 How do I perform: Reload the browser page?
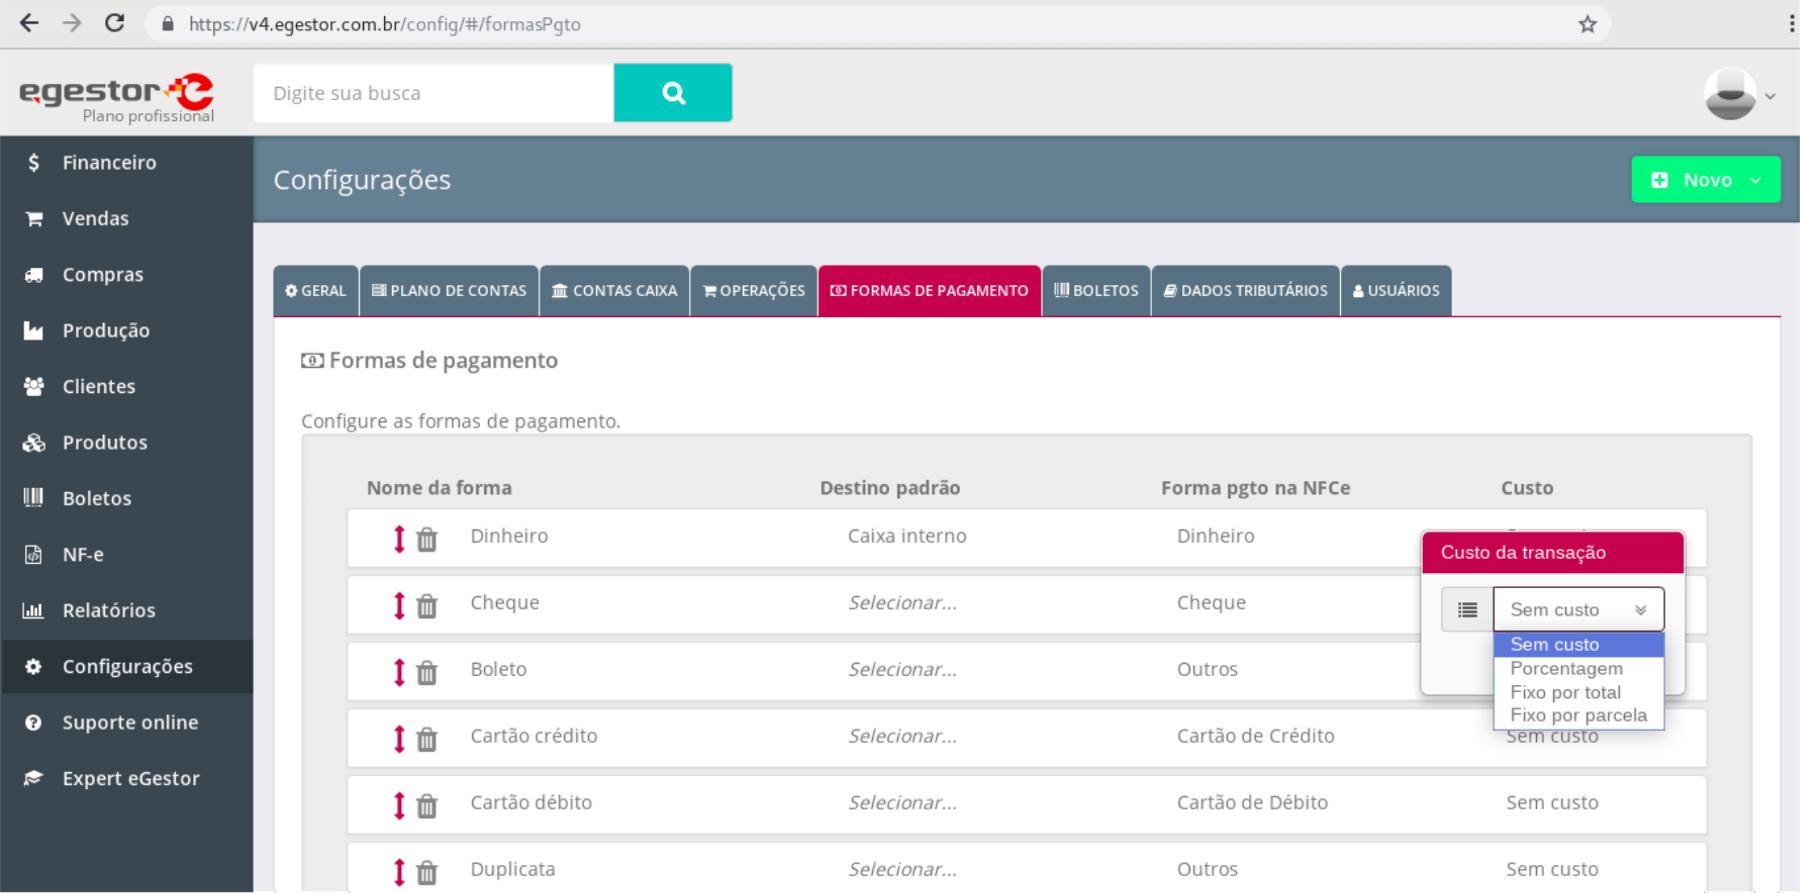(115, 23)
